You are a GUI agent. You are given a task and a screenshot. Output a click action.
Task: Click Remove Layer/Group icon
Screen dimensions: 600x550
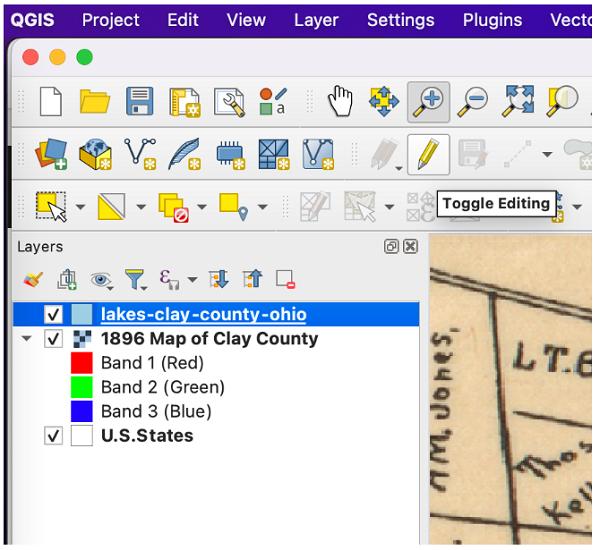(285, 279)
